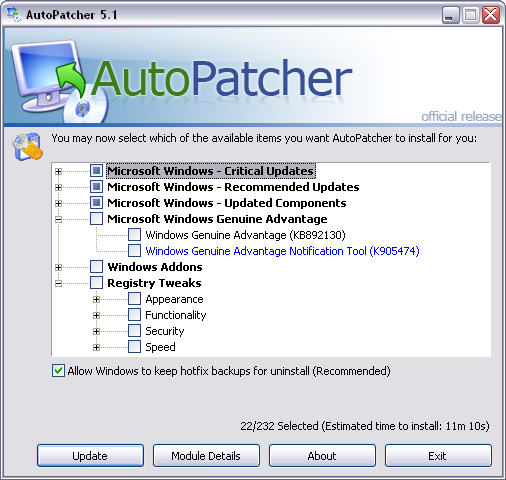Select the Windows Addons label
This screenshot has height=480, width=506.
155,267
